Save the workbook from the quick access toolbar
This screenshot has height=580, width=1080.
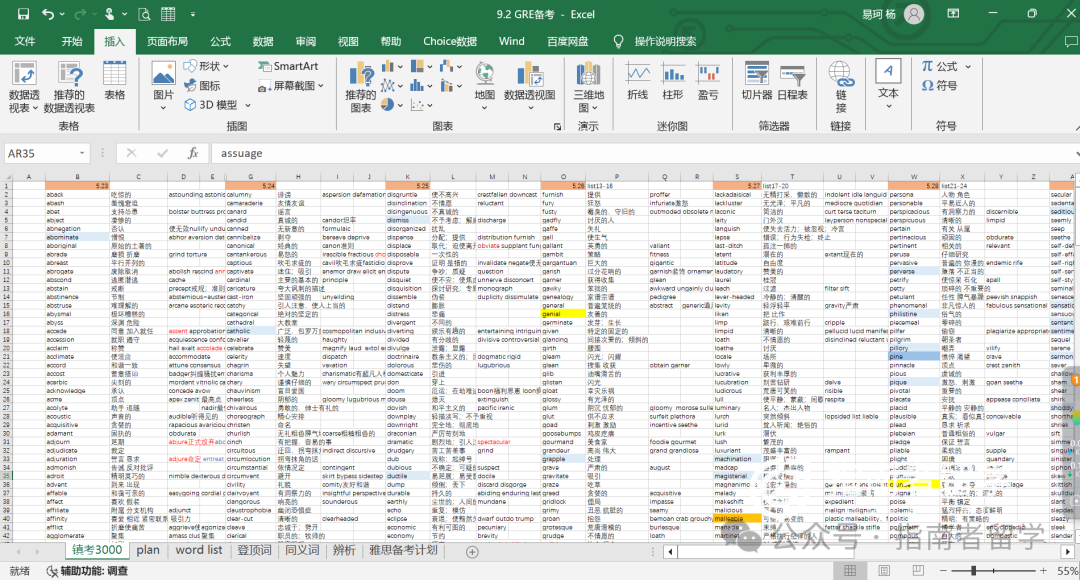(x=23, y=14)
